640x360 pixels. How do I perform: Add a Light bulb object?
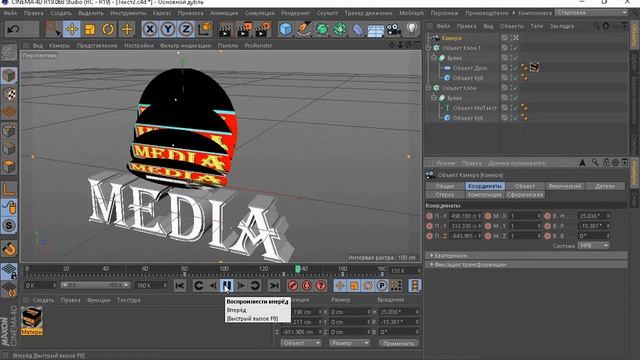point(412,29)
